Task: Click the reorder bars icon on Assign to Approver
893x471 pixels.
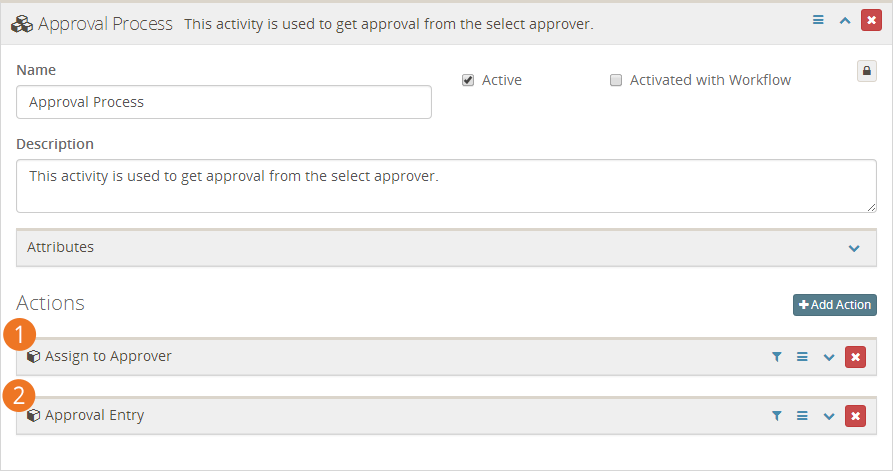Action: 802,357
